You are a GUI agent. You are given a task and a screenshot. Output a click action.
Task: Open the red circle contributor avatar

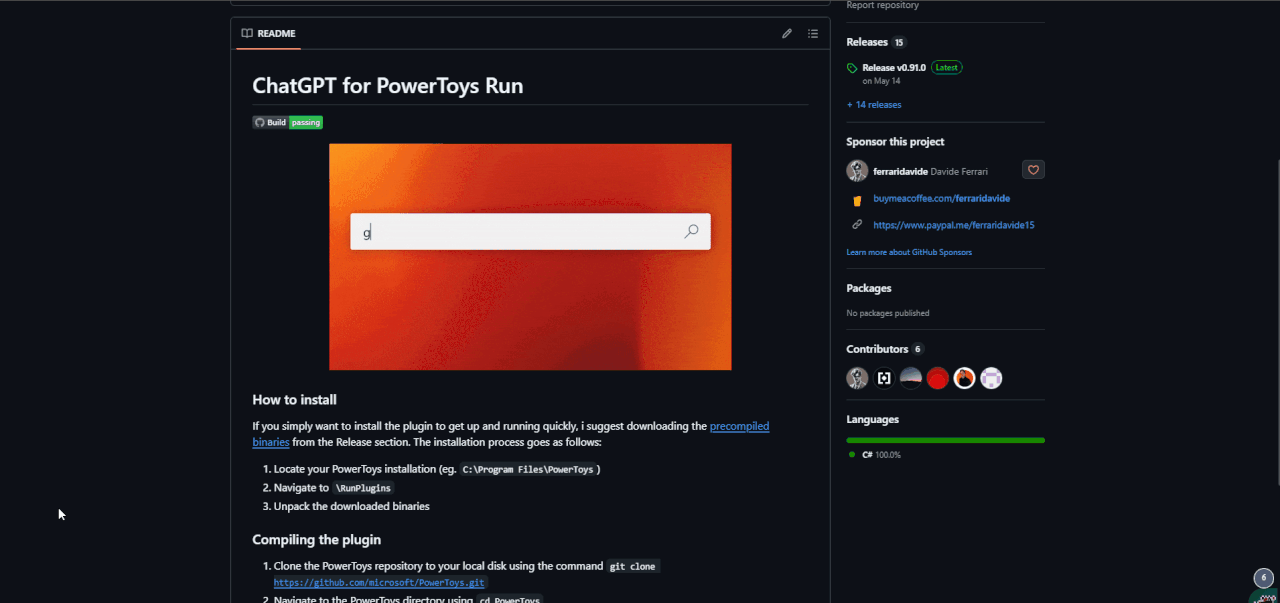coord(937,378)
